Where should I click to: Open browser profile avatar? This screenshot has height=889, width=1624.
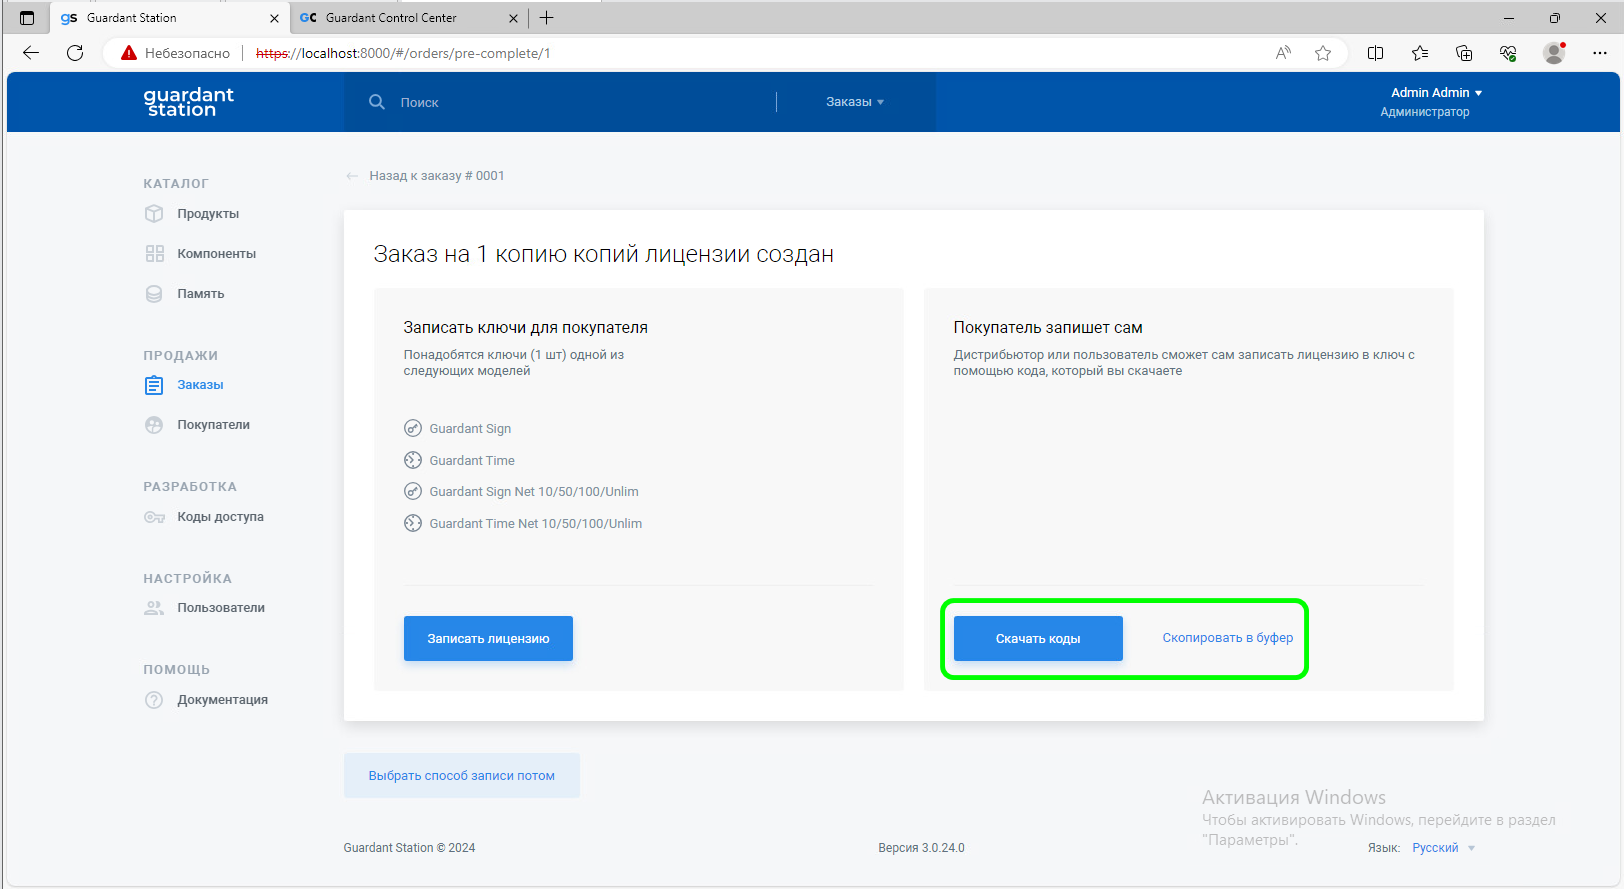point(1554,53)
